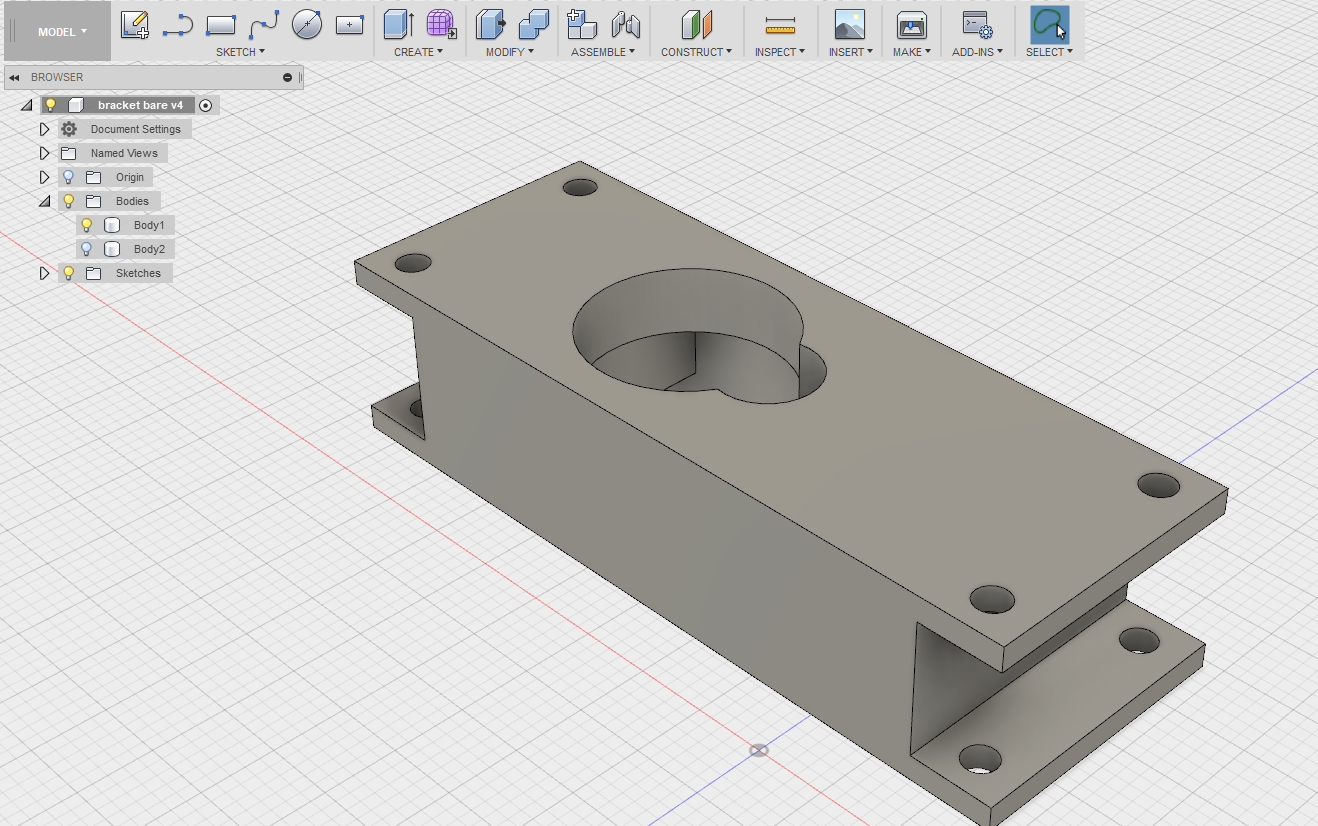Click the Create Sketch icon

click(x=135, y=24)
